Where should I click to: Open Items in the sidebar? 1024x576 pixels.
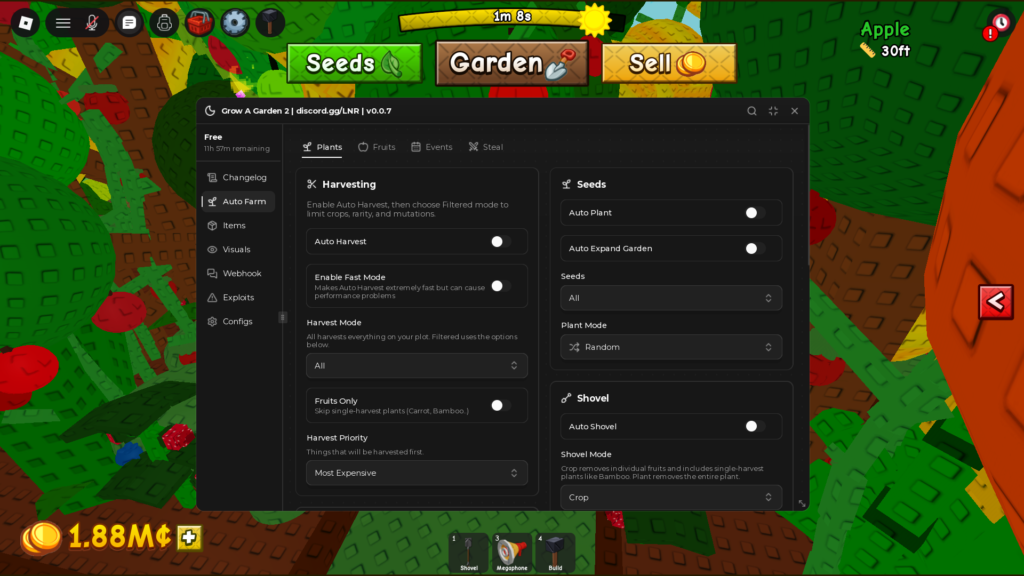(x=238, y=225)
